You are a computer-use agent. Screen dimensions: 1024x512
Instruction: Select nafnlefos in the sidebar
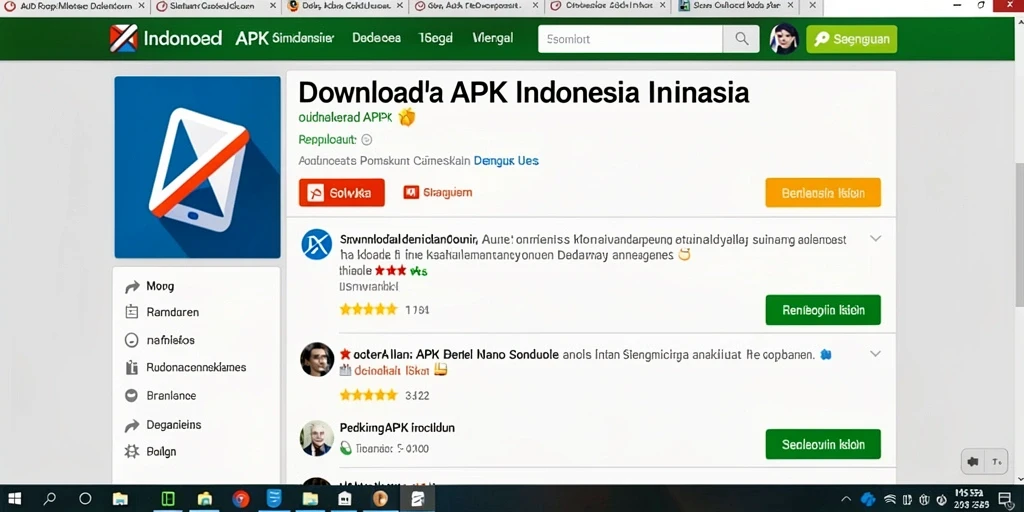click(x=159, y=340)
